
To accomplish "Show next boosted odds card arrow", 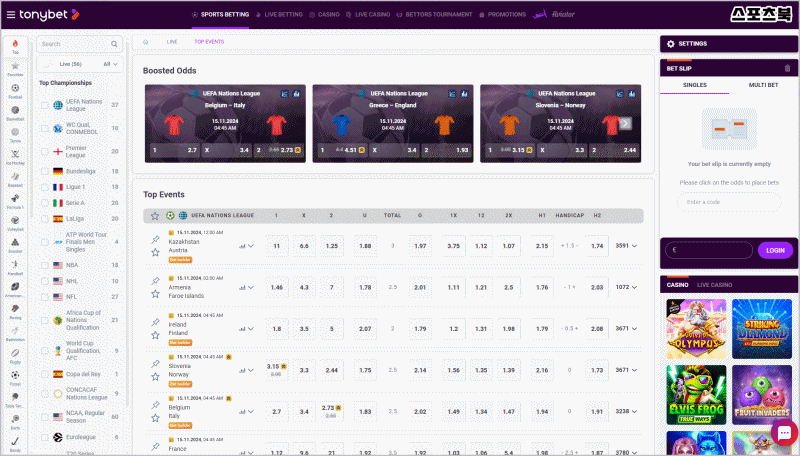I will click(x=626, y=123).
